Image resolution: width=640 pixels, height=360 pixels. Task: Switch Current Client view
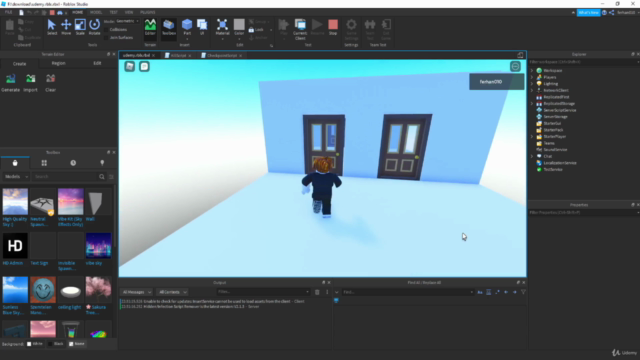click(x=300, y=29)
